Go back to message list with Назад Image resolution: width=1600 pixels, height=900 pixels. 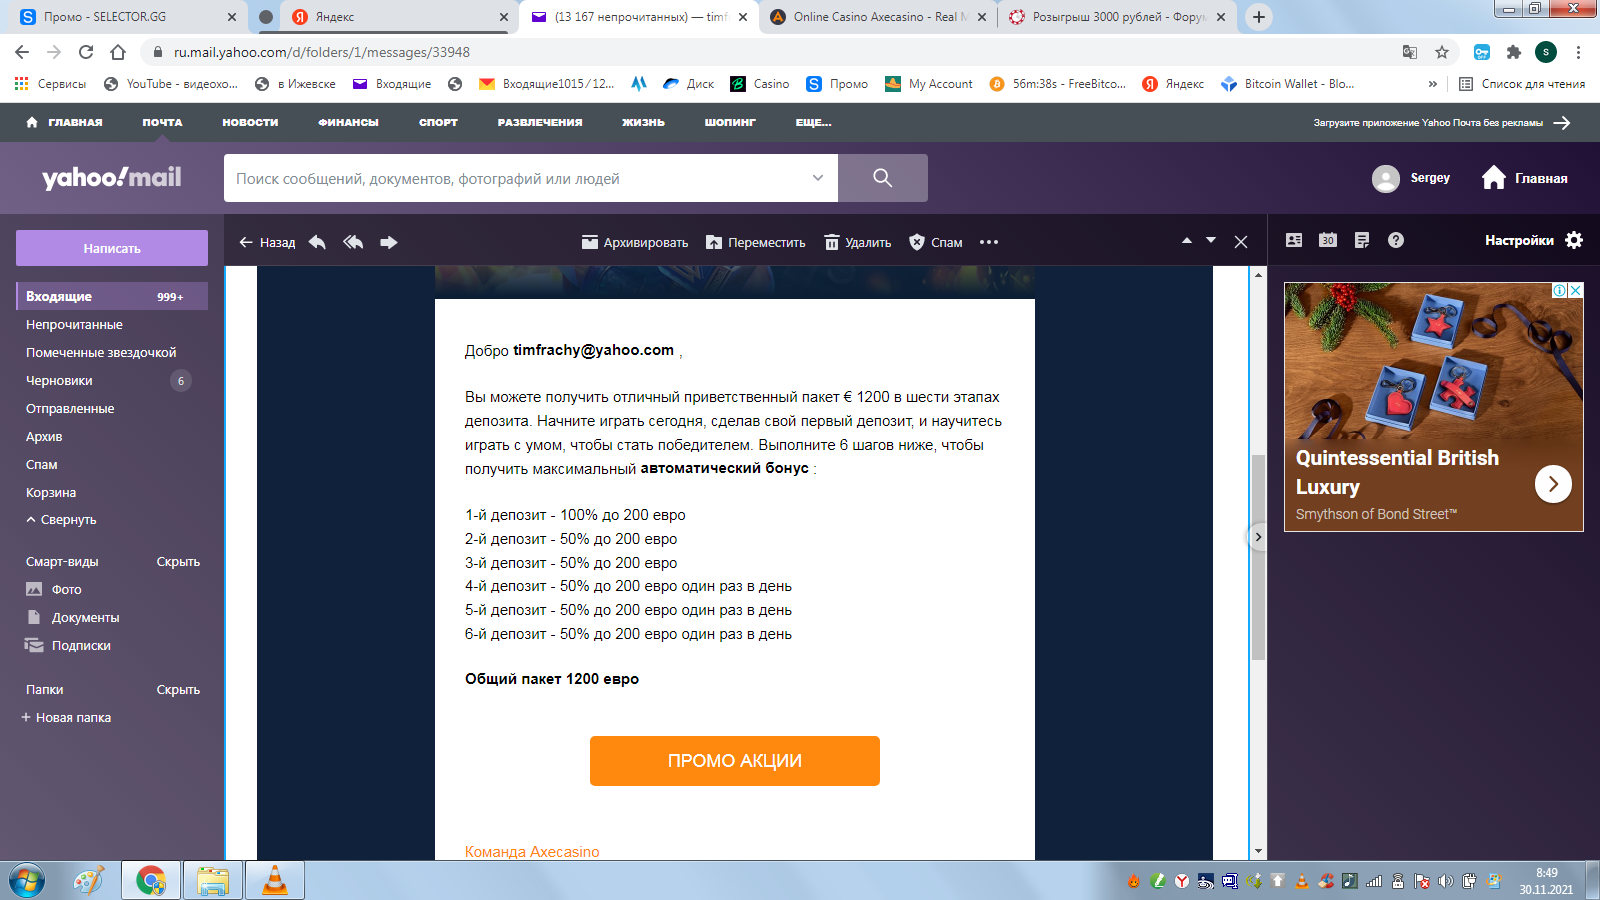pos(267,242)
